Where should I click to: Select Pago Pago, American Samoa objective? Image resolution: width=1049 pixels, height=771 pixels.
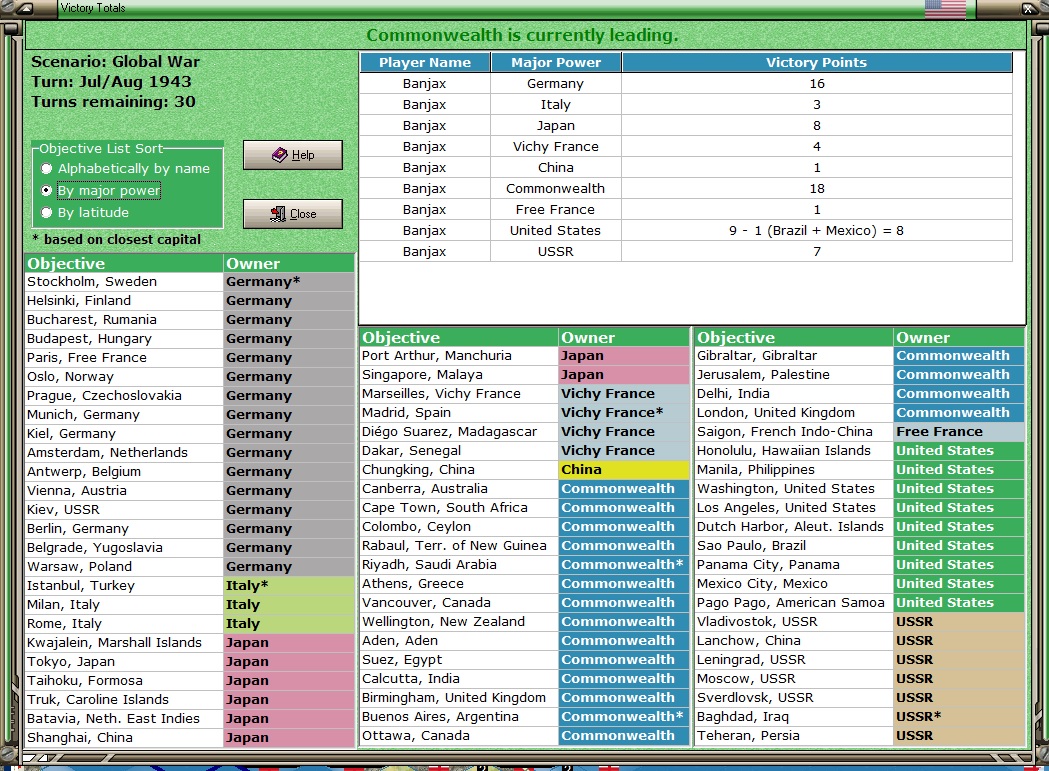coord(794,603)
